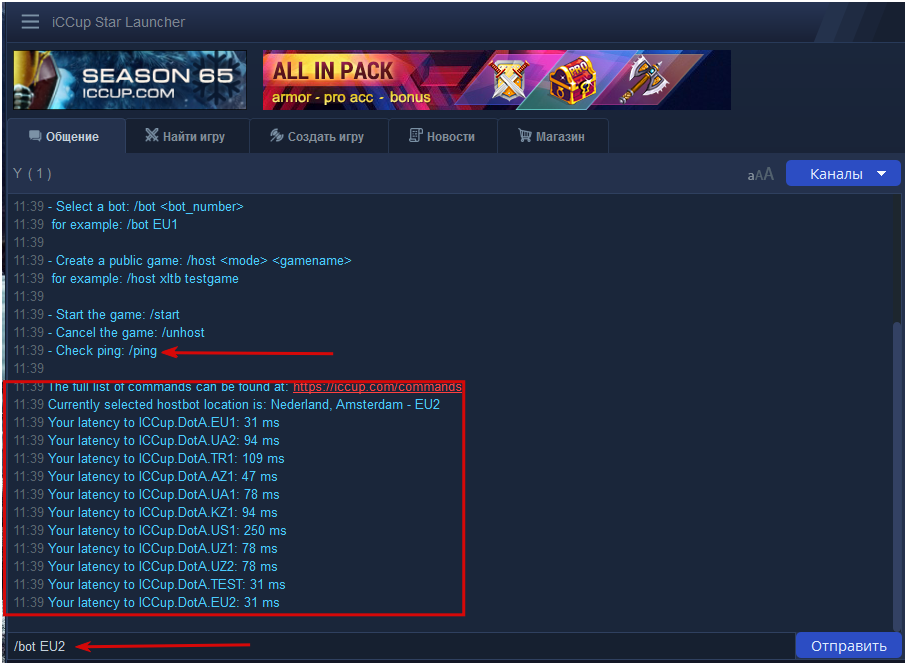Viewport: 905px width, 663px height.
Task: Open the Каналы channels list
Action: point(843,174)
